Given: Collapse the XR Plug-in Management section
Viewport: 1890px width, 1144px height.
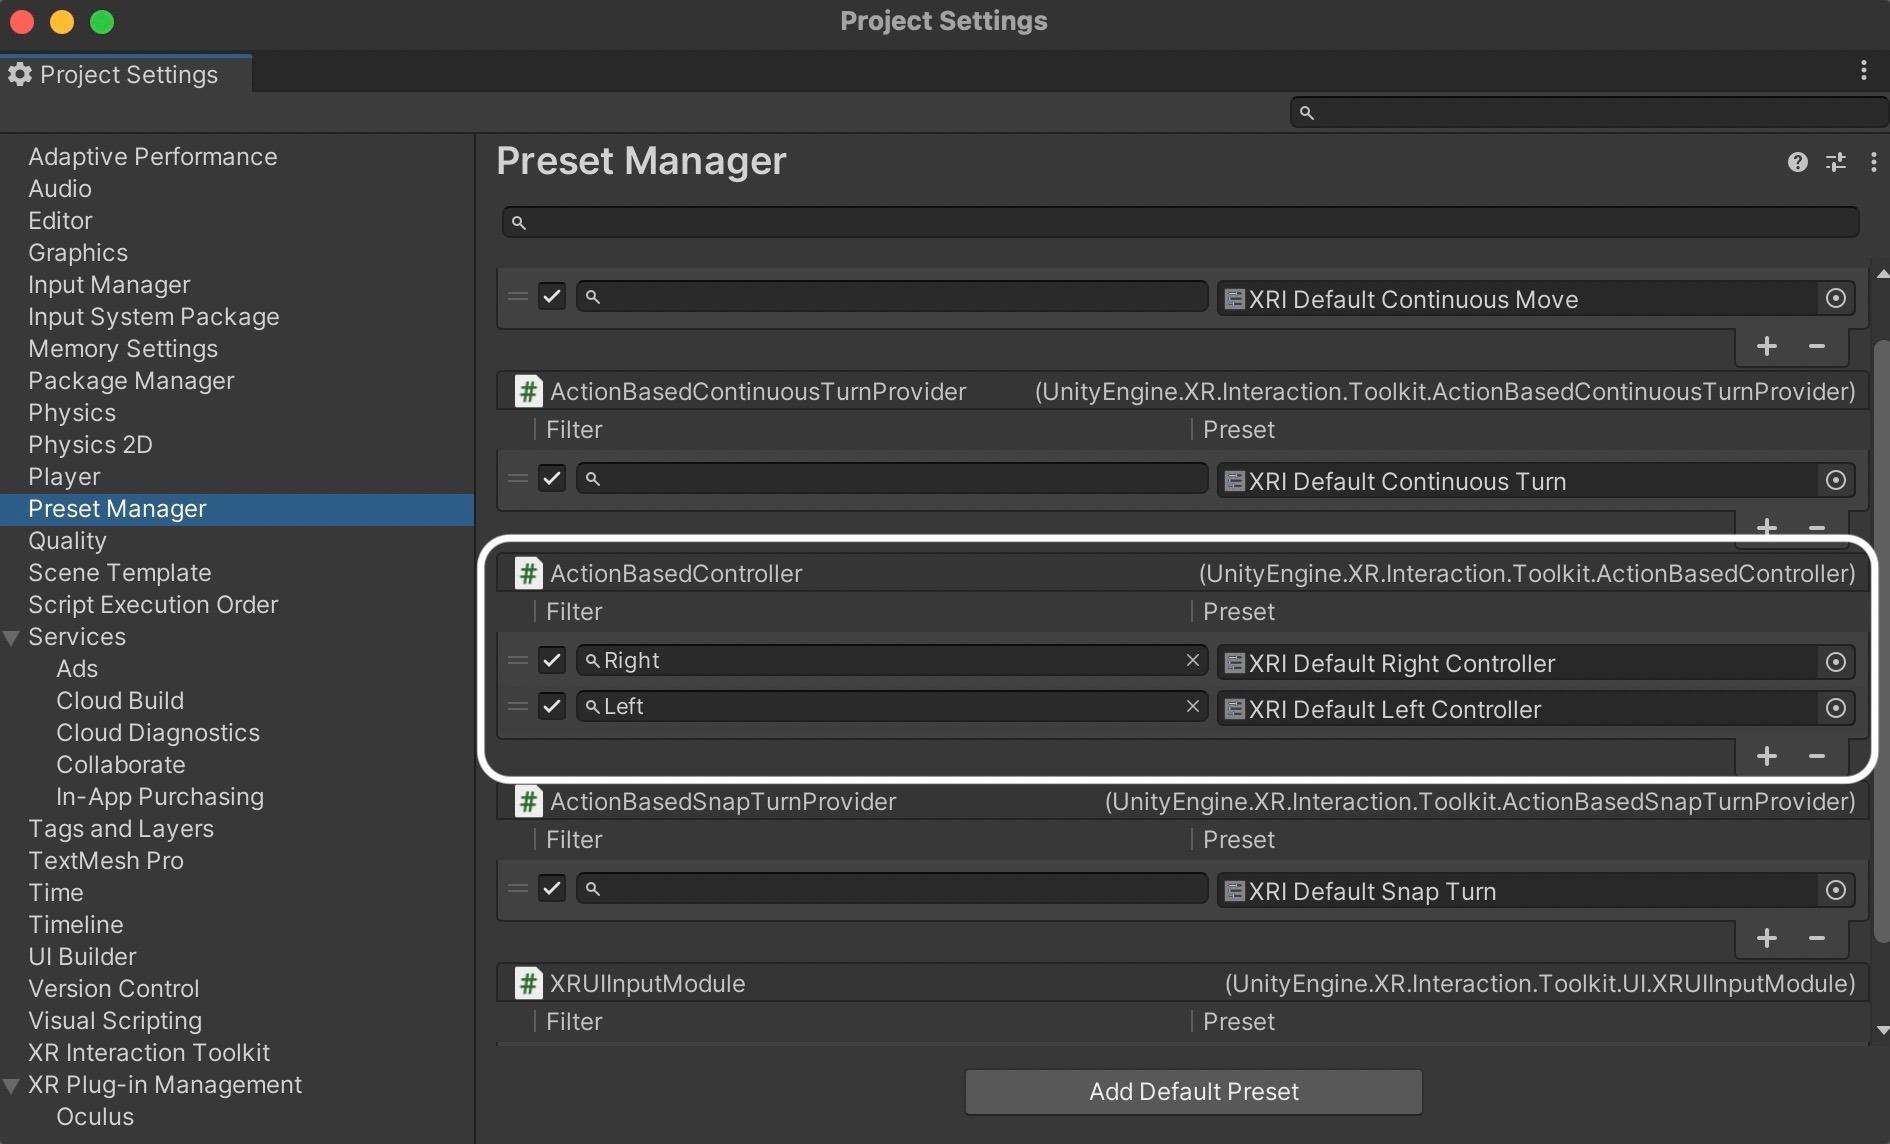Looking at the screenshot, I should (x=12, y=1085).
